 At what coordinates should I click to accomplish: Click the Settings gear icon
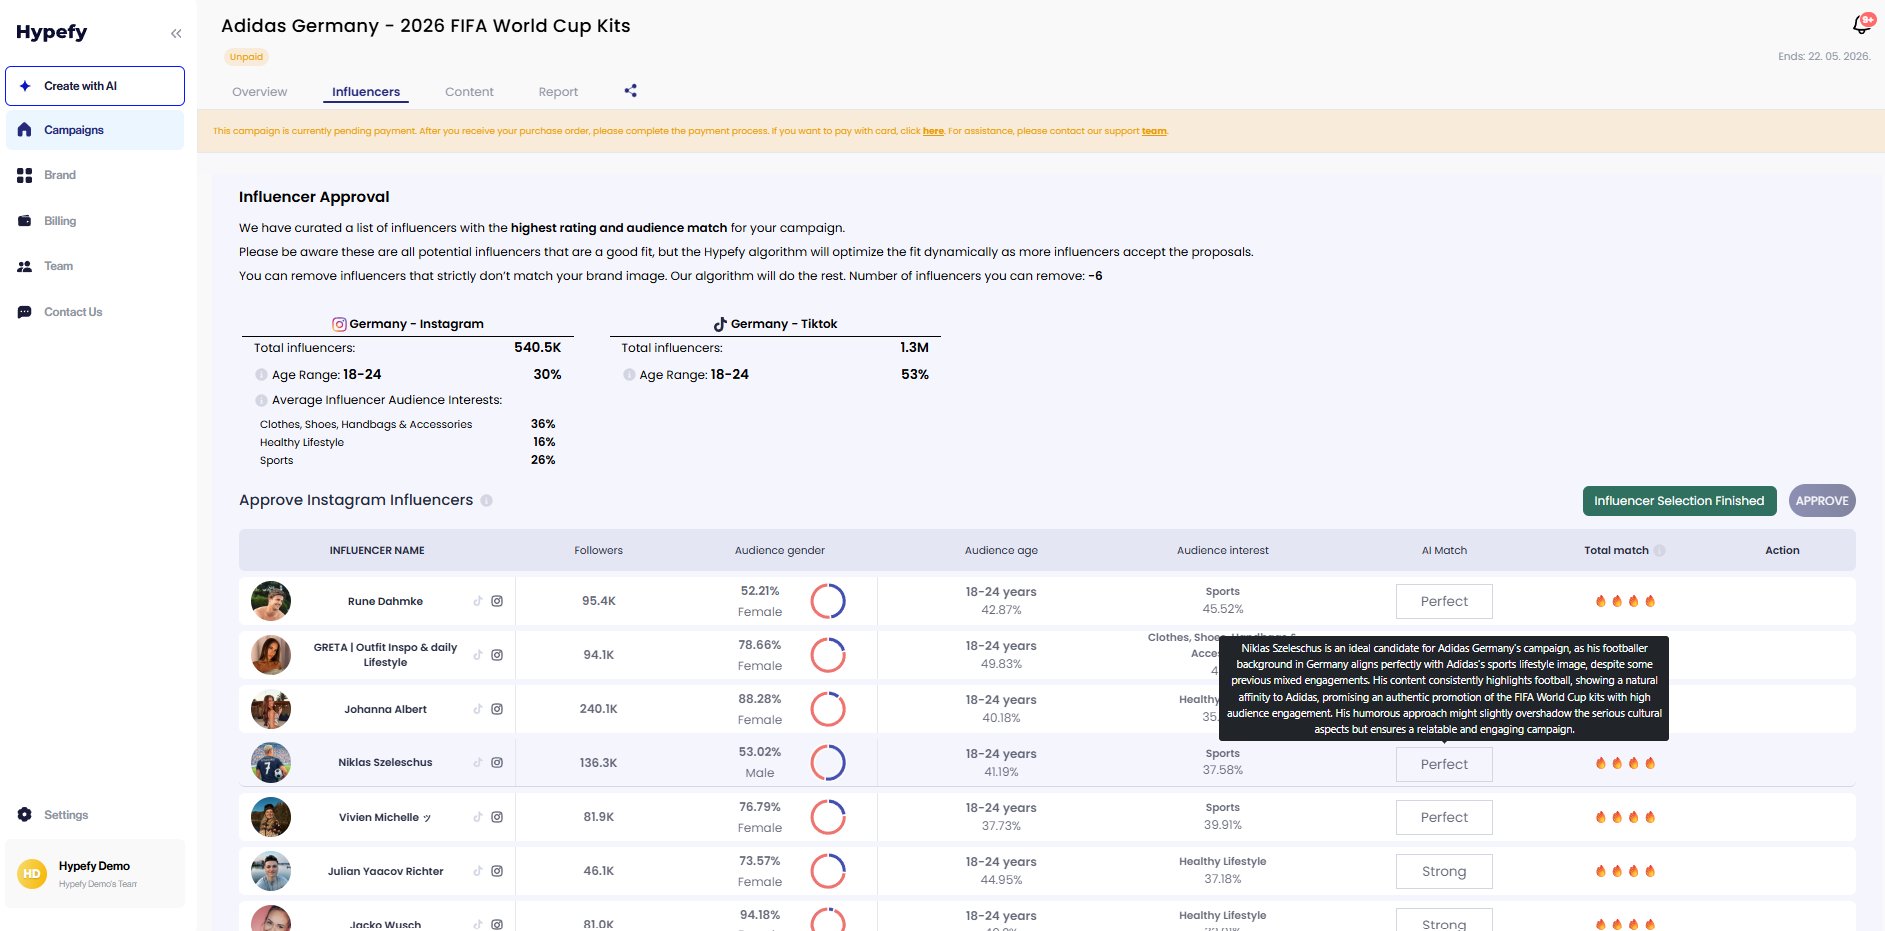tap(25, 815)
